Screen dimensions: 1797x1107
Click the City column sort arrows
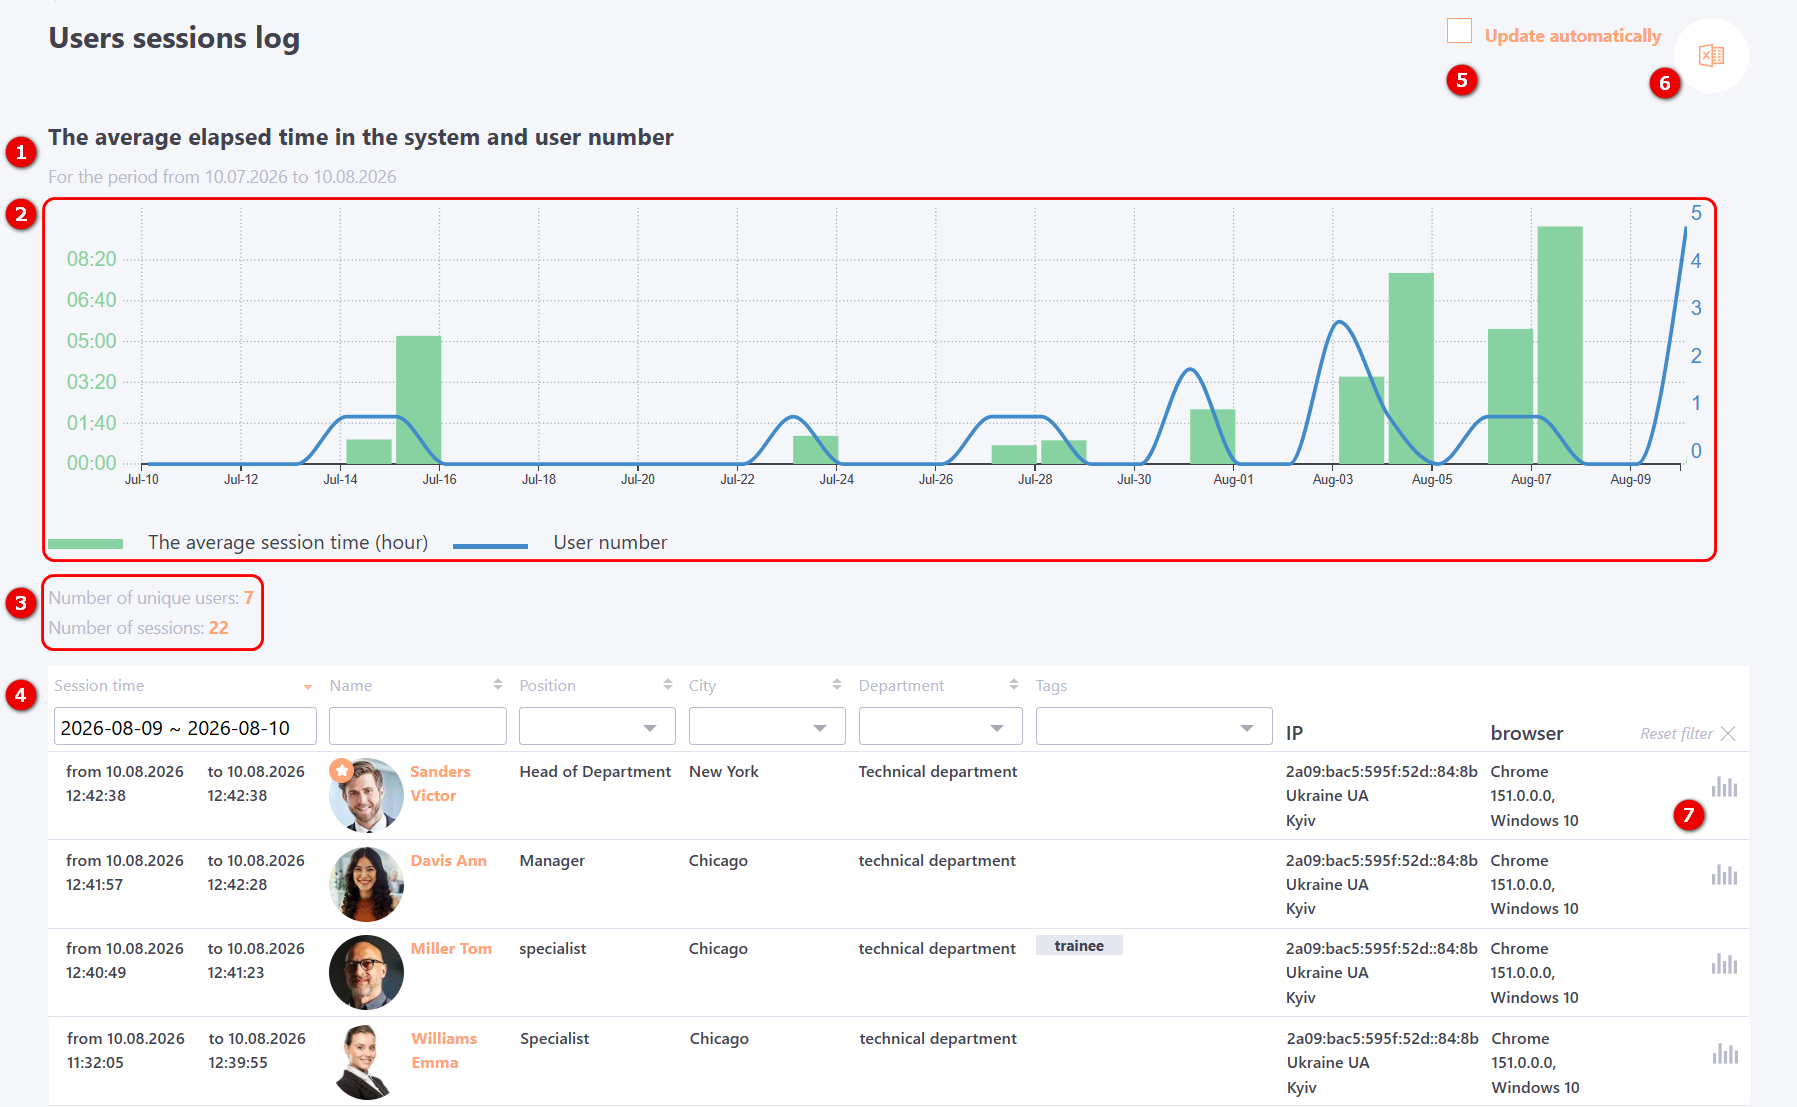point(837,685)
